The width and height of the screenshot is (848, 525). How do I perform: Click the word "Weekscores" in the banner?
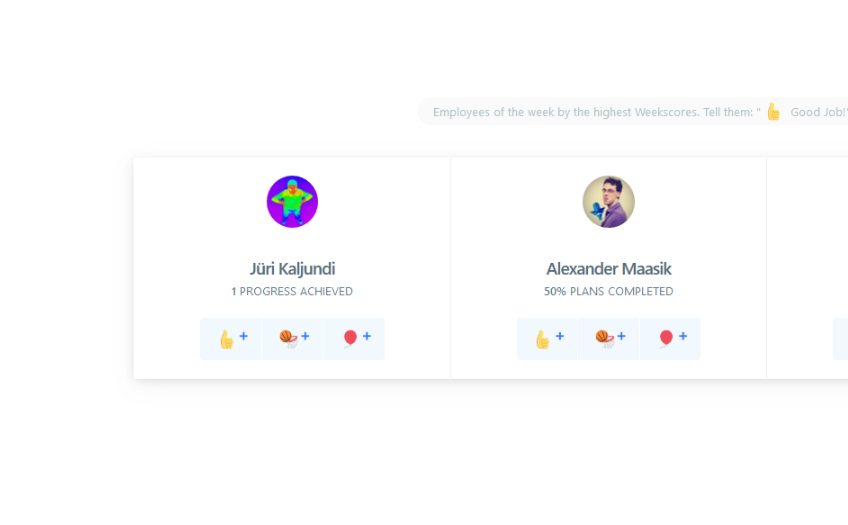666,112
